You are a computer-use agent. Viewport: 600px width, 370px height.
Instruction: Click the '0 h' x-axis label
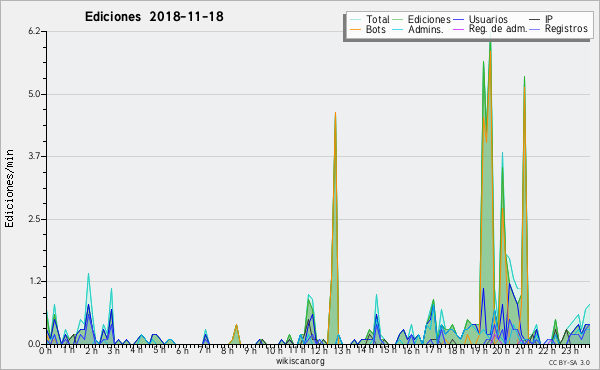tap(45, 350)
